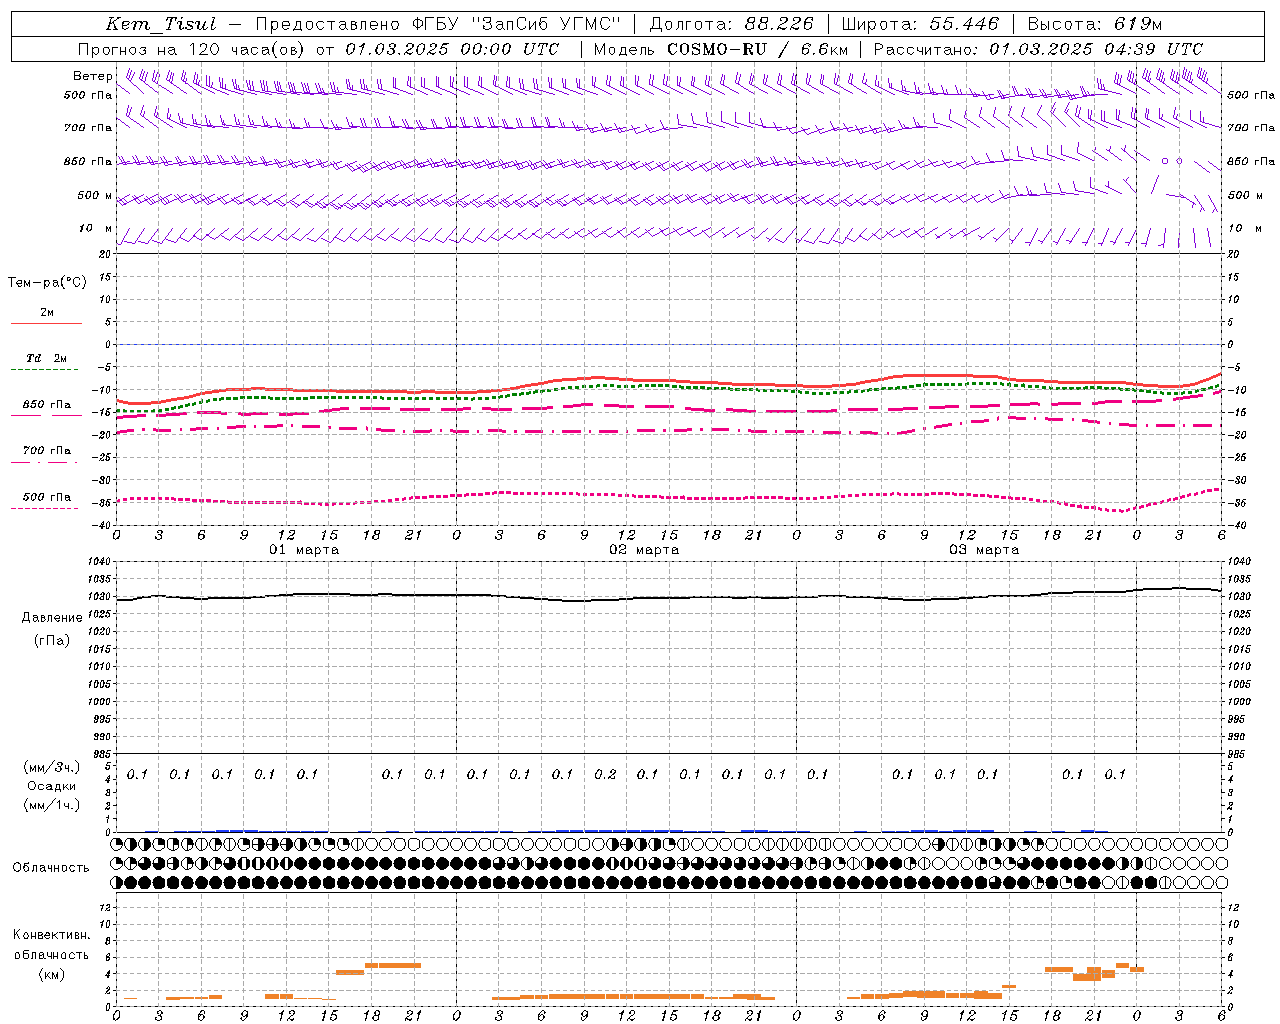Click the 700 гПа wind level label on right axis
This screenshot has height=1024, width=1280.
tap(1251, 128)
